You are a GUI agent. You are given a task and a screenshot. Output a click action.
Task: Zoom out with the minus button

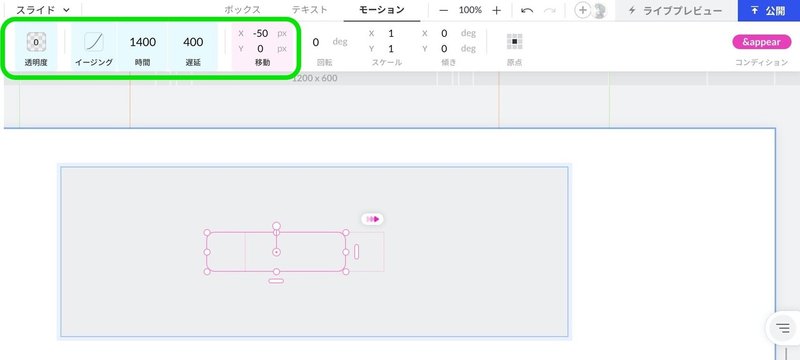444,10
